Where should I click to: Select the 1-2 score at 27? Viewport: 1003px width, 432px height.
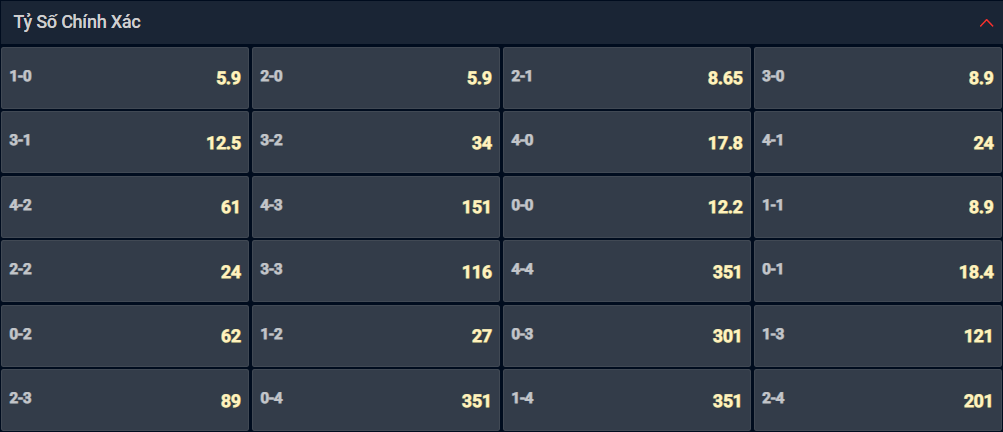pos(375,335)
